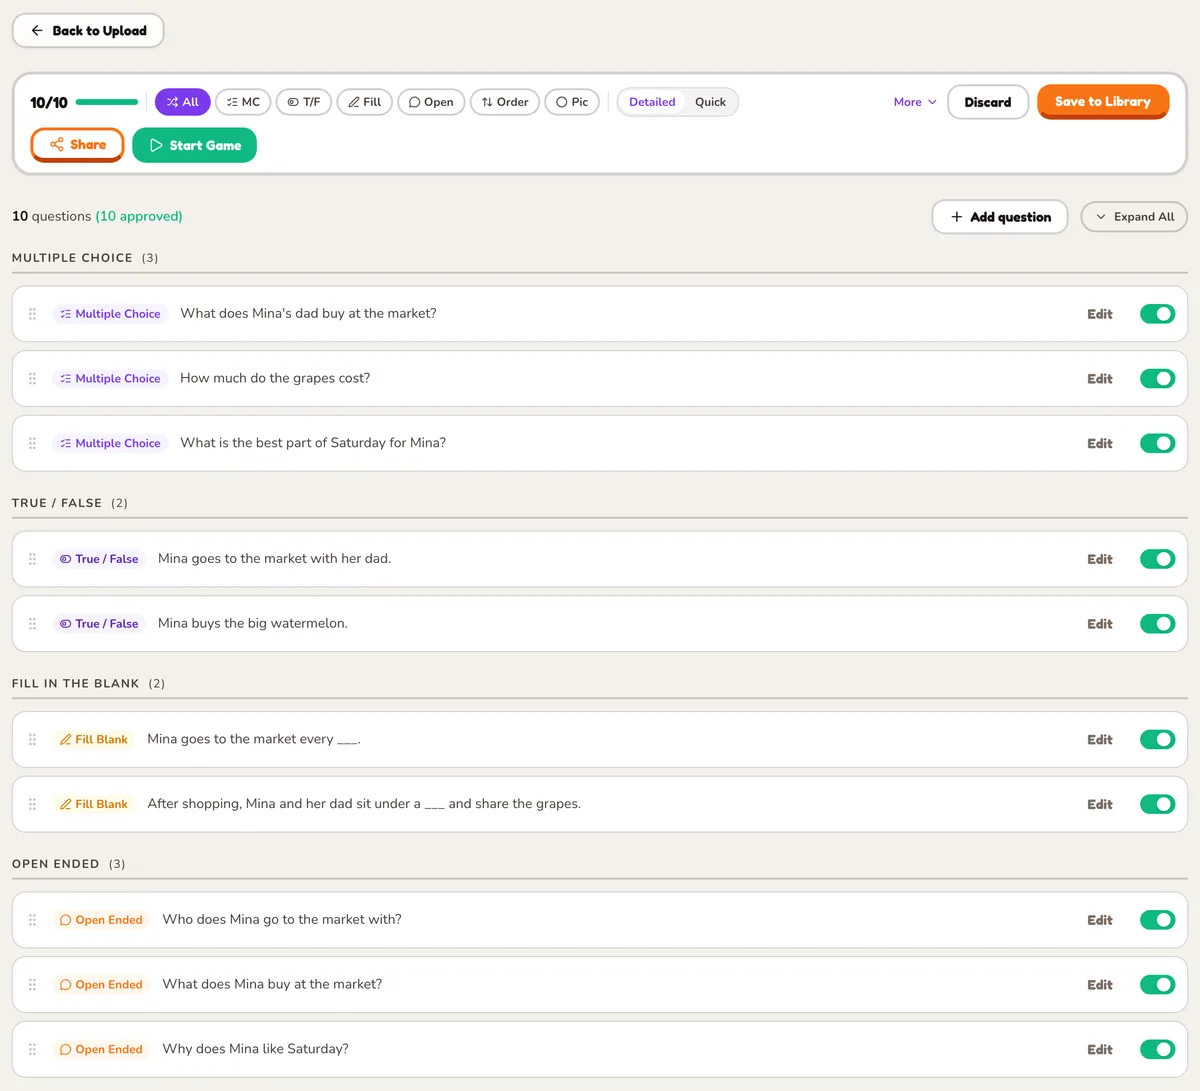
Task: Turn off 'What does Mina buy at the market?' toggle
Action: [1157, 985]
